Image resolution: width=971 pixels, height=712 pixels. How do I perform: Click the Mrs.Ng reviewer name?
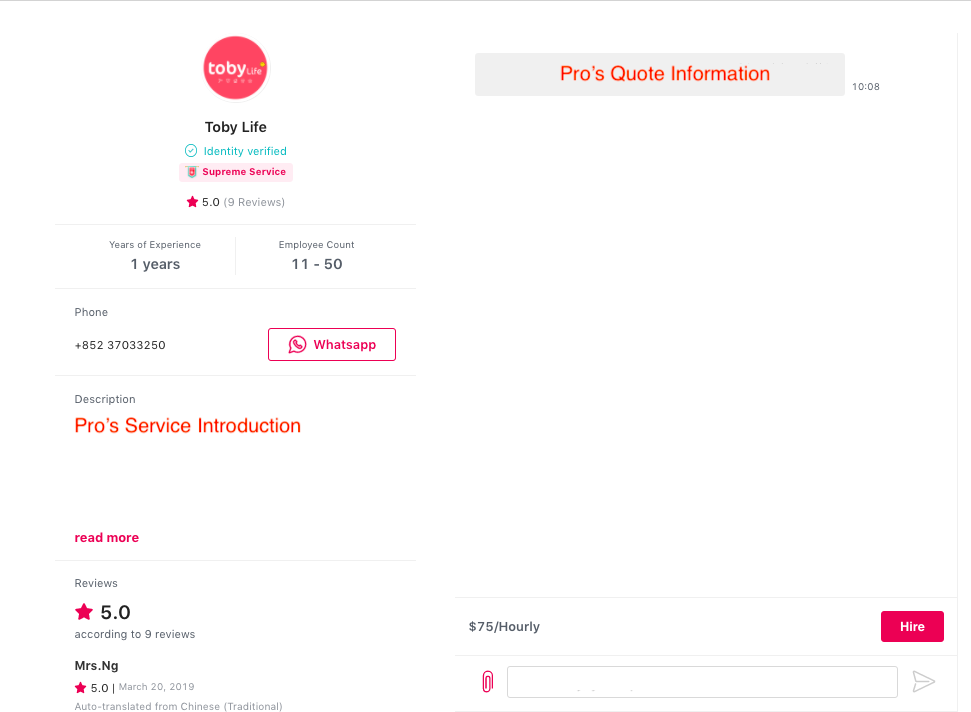click(97, 666)
